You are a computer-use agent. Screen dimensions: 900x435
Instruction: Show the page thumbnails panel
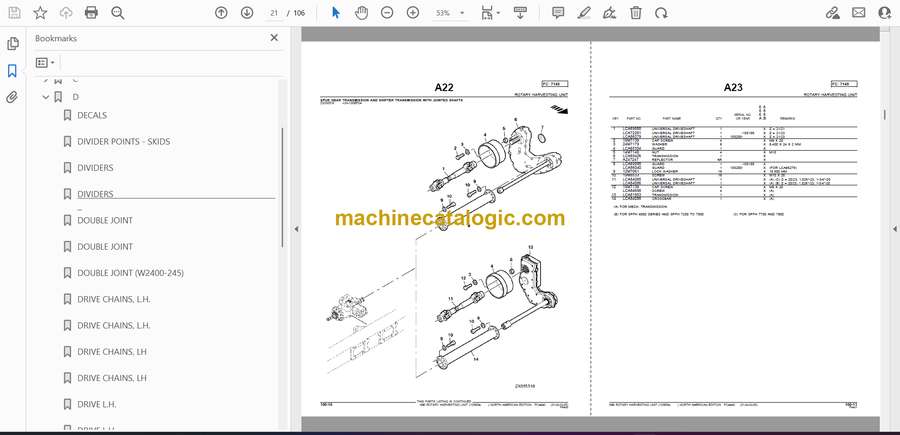pos(12,44)
